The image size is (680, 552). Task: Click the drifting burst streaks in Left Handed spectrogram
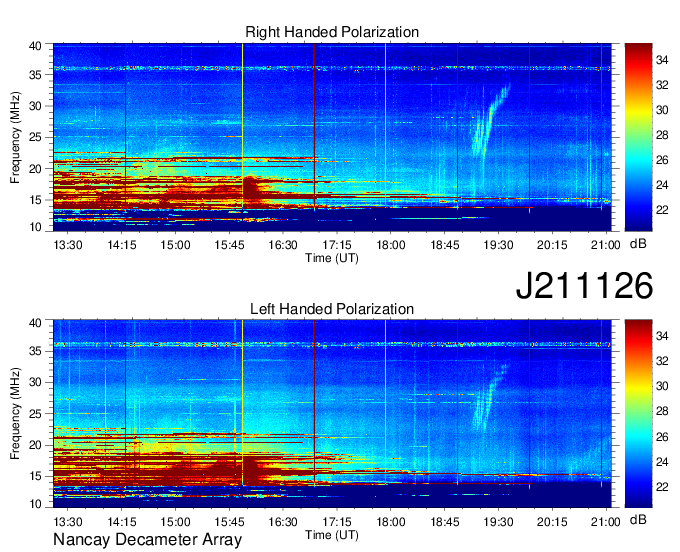click(489, 398)
